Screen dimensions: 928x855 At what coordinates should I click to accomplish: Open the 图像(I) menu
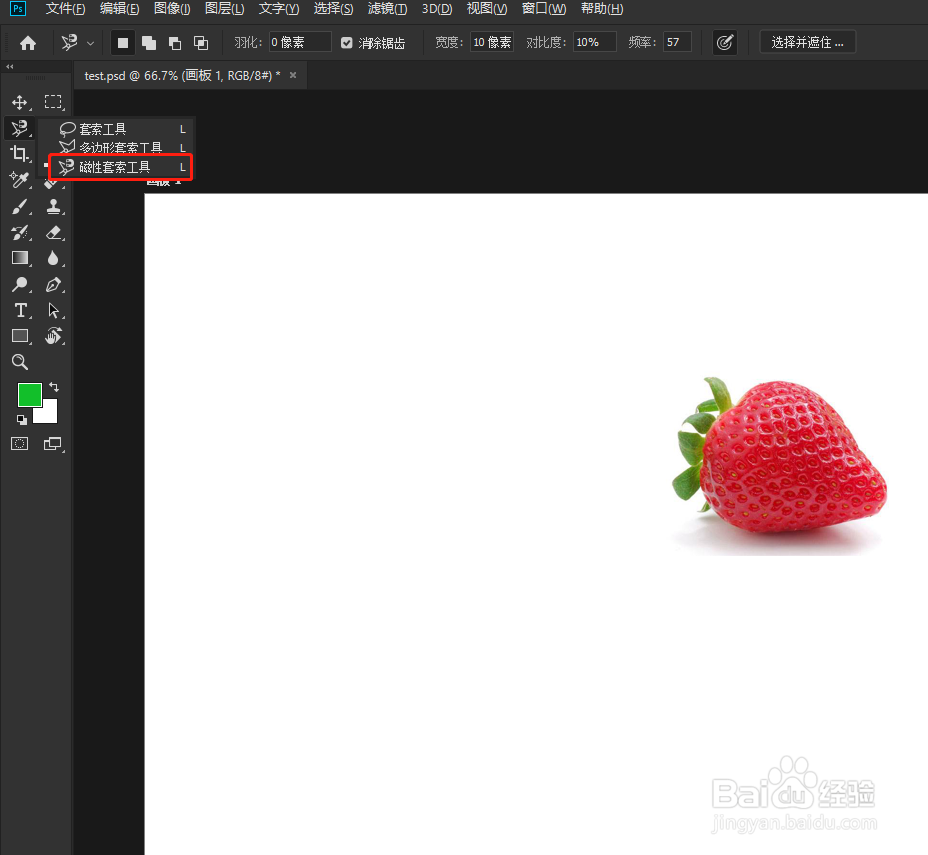pyautogui.click(x=172, y=9)
